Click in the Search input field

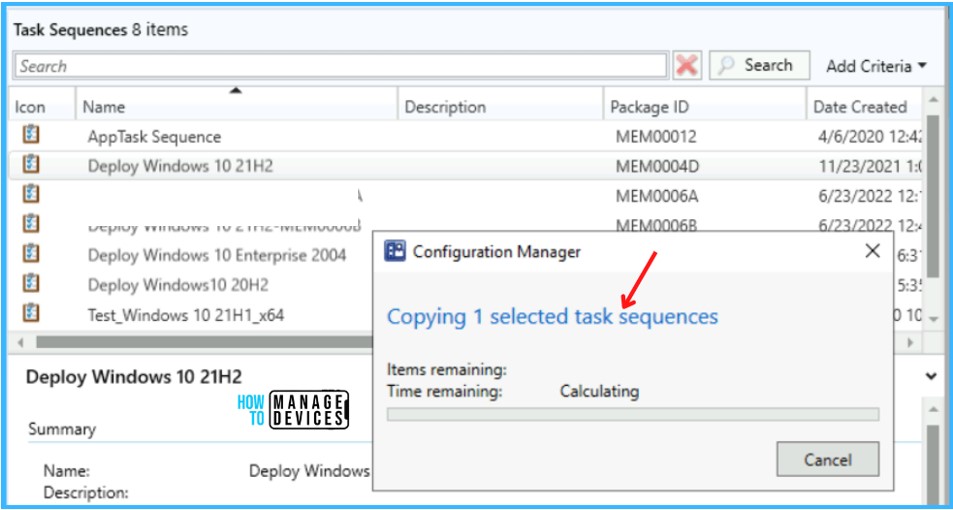340,66
